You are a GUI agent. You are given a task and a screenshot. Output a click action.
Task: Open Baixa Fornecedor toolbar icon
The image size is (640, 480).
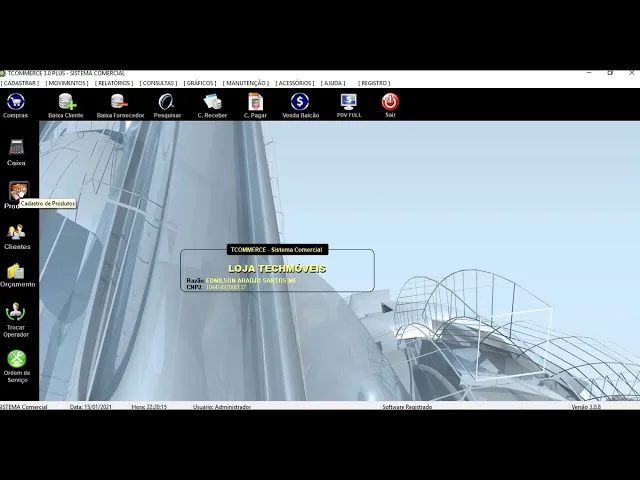tap(119, 102)
